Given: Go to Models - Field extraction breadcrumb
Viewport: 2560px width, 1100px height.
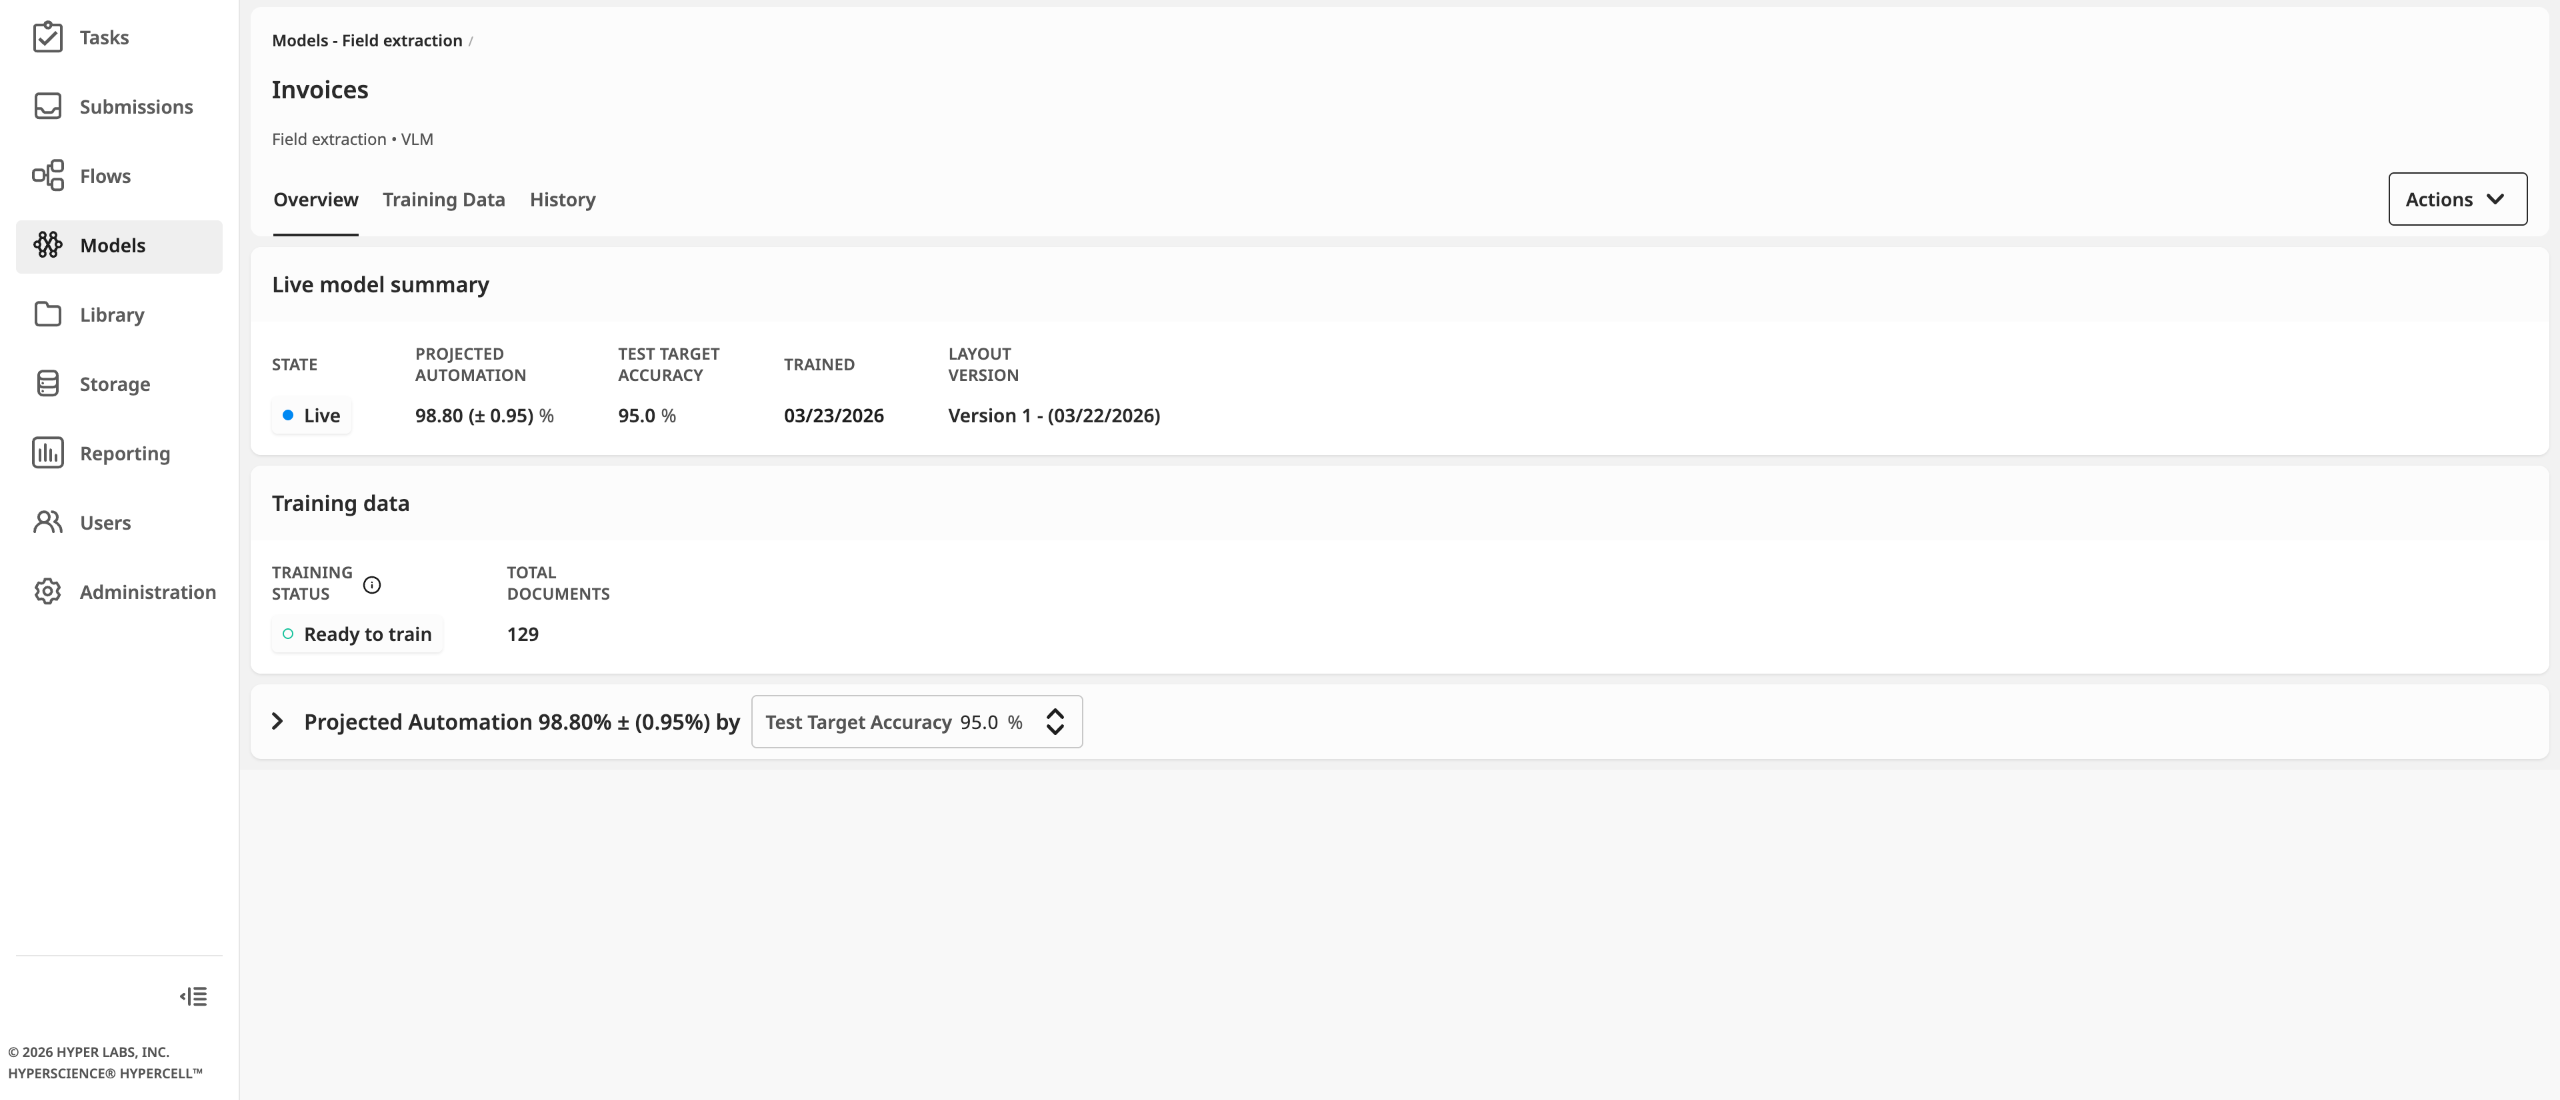Looking at the screenshot, I should point(366,41).
